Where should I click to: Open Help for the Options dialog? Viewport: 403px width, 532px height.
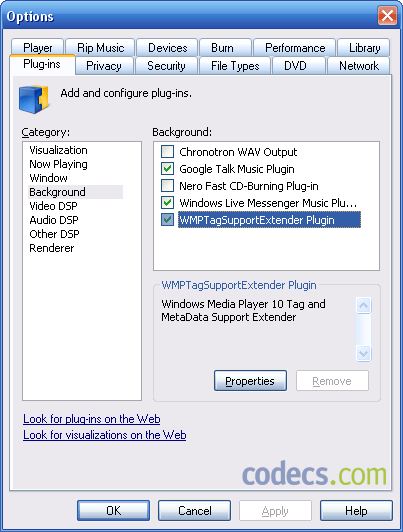click(356, 510)
